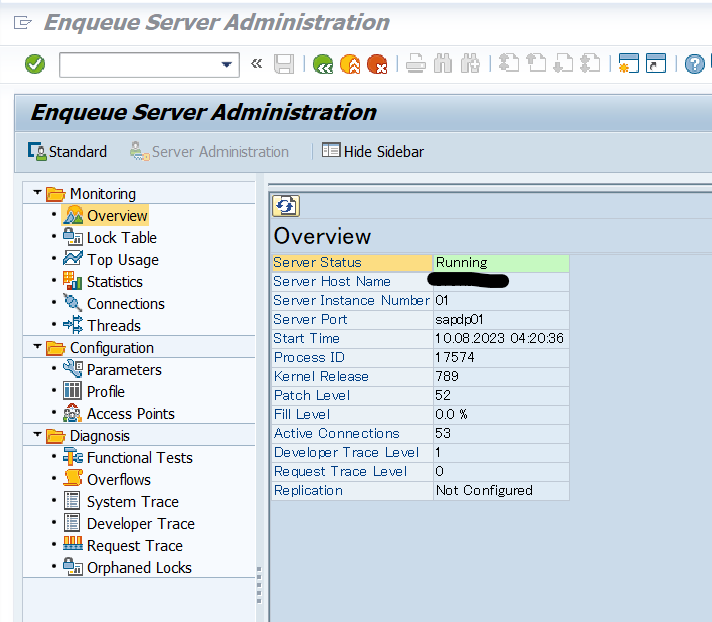This screenshot has height=622, width=712.
Task: Select Statistics in the sidebar tree
Action: pos(114,282)
